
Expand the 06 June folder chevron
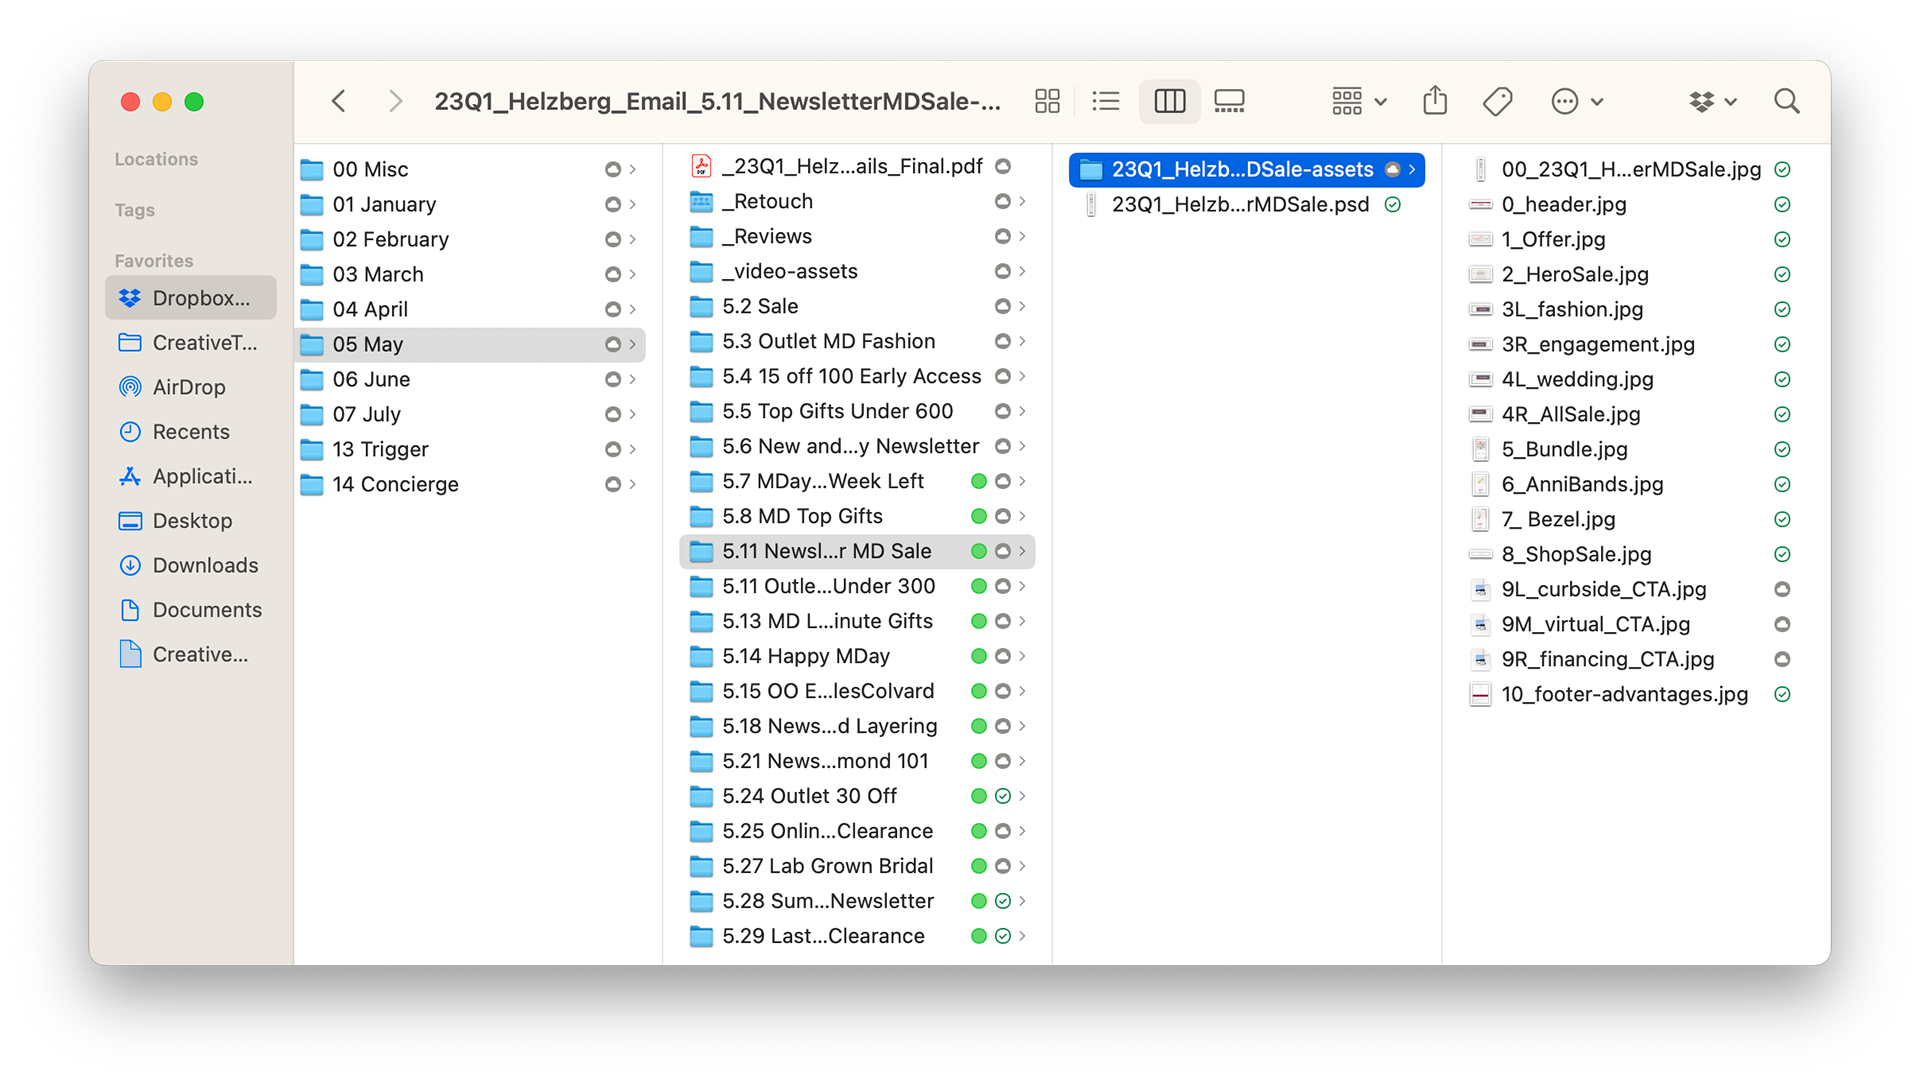coord(632,379)
